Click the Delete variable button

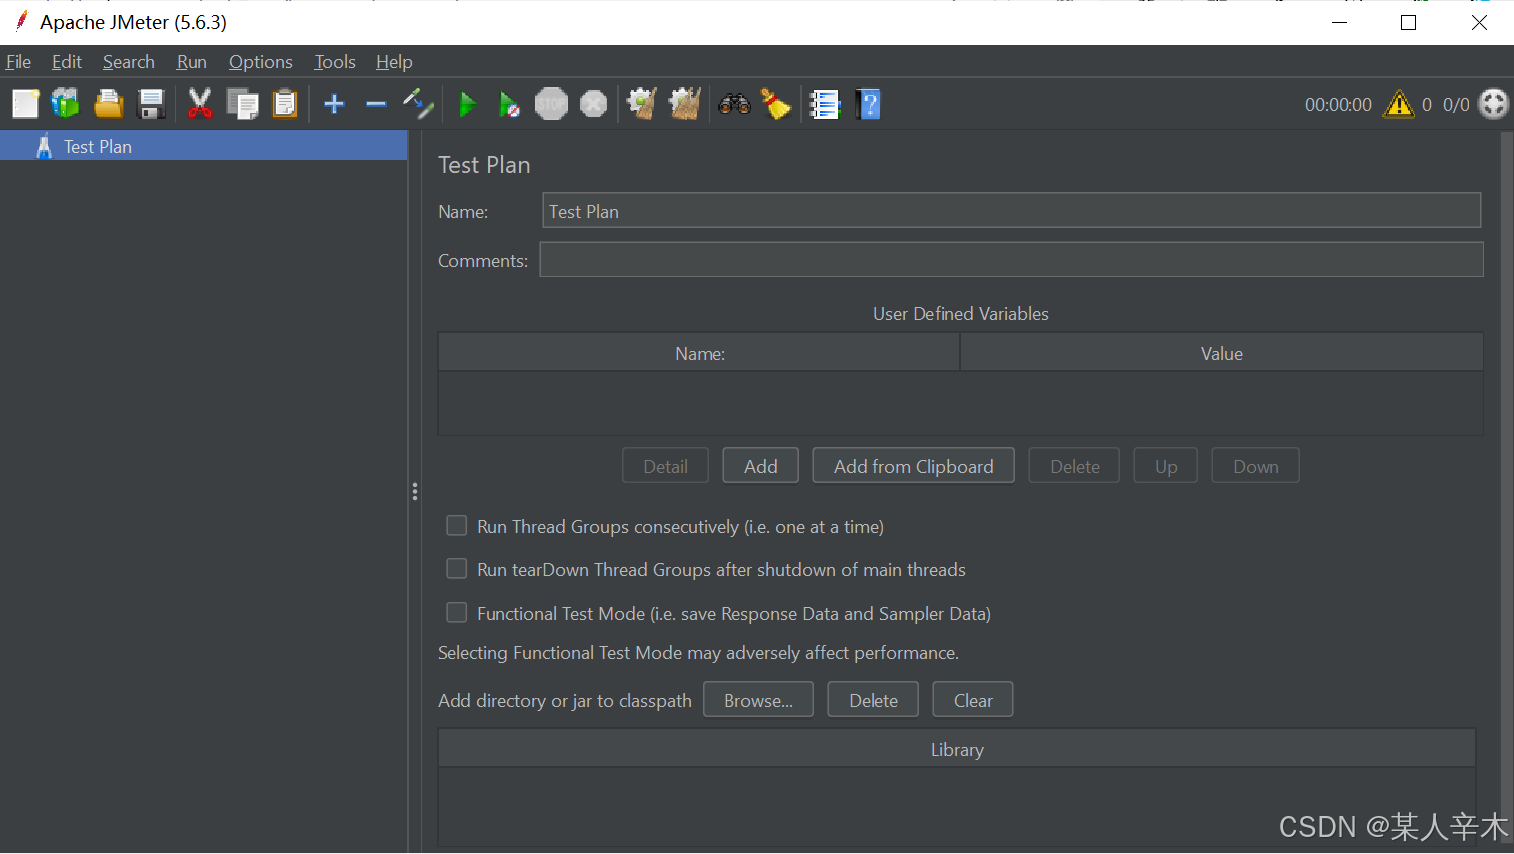(x=1075, y=466)
